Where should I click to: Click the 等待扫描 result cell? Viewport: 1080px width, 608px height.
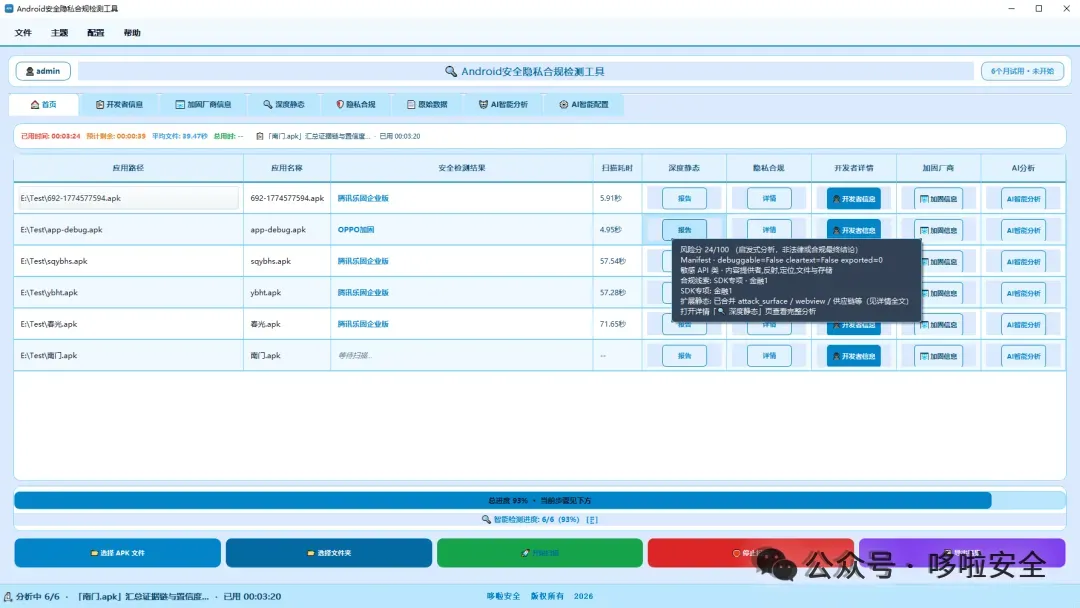[x=461, y=355]
